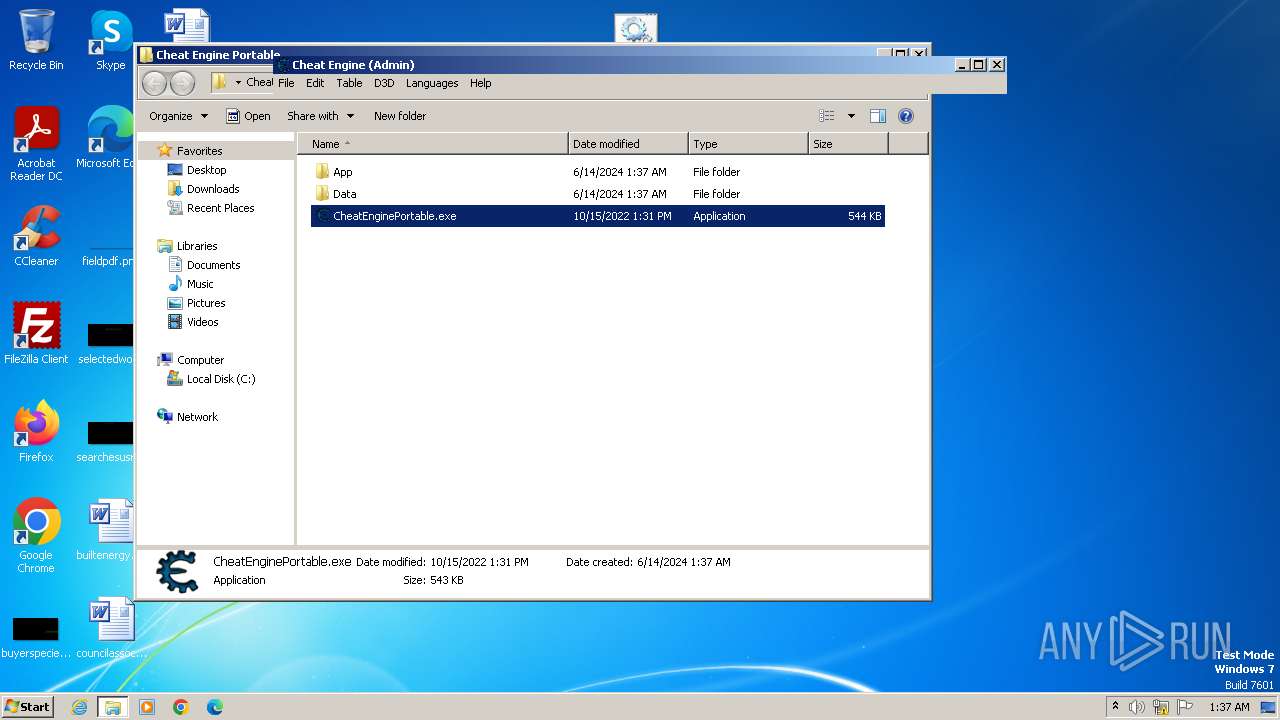
Task: Open Acrobat Reader DC desktop shortcut
Action: 36,144
